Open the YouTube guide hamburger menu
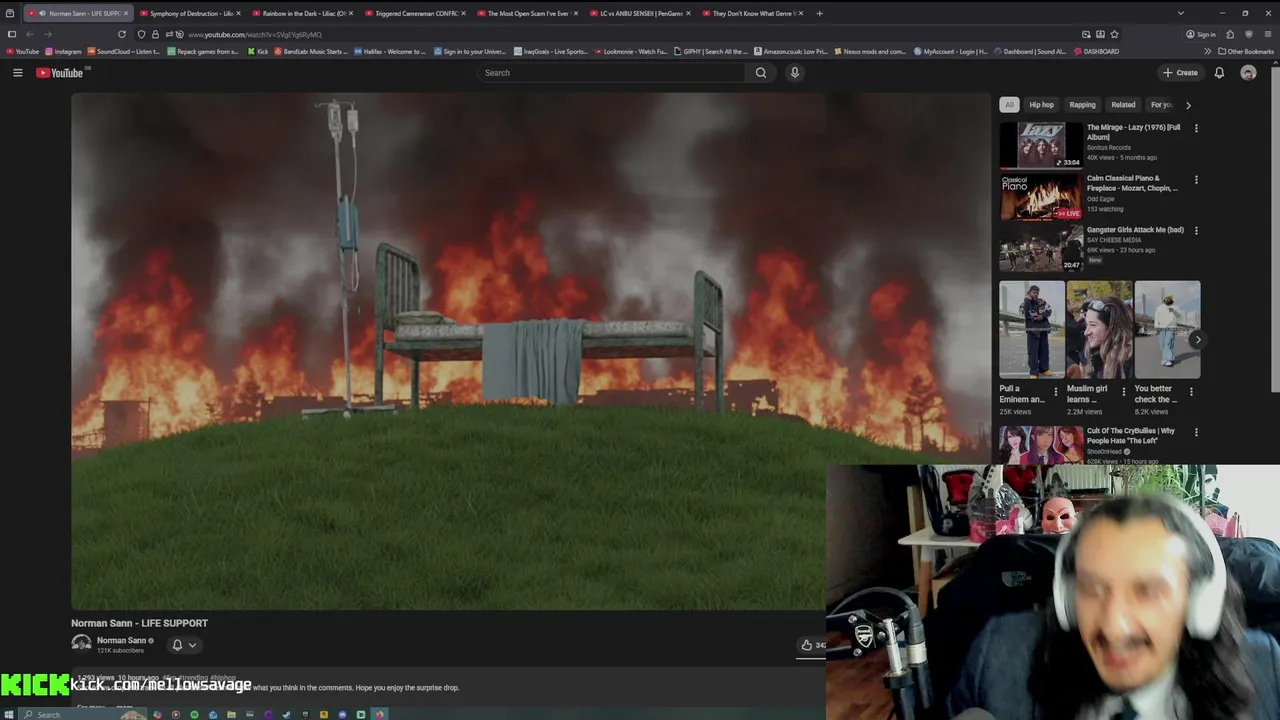This screenshot has height=720, width=1280. coord(17,73)
